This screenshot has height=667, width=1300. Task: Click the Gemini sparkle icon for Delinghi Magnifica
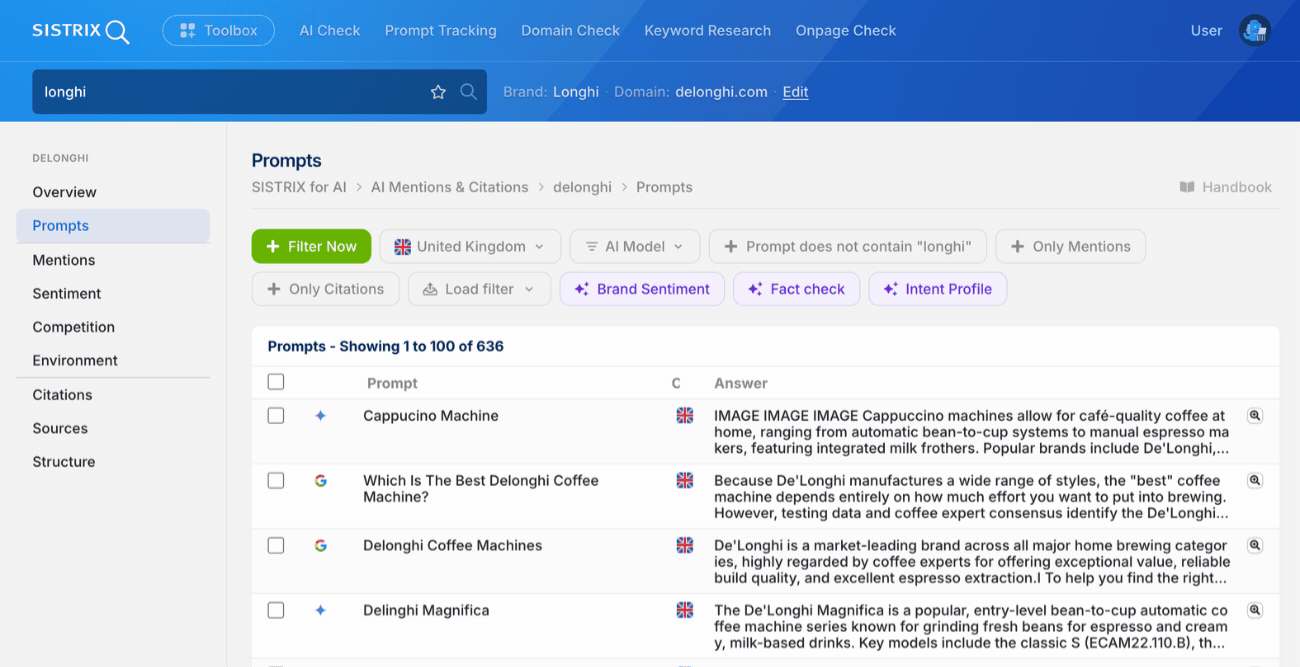[320, 610]
